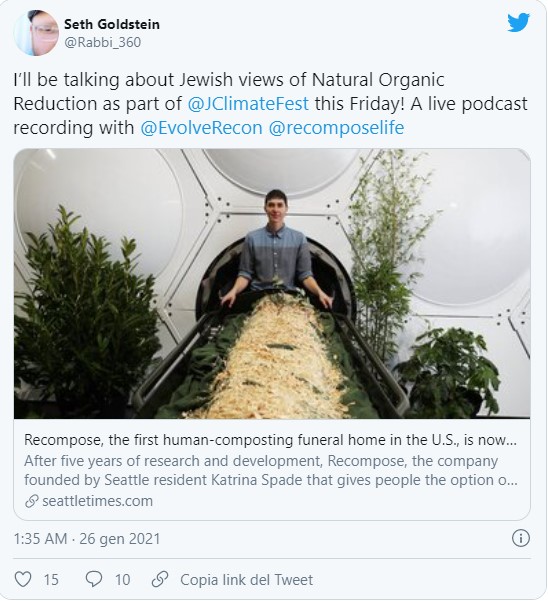Open Seth Goldstein's profile avatar
548x601 pixels.
coord(36,33)
